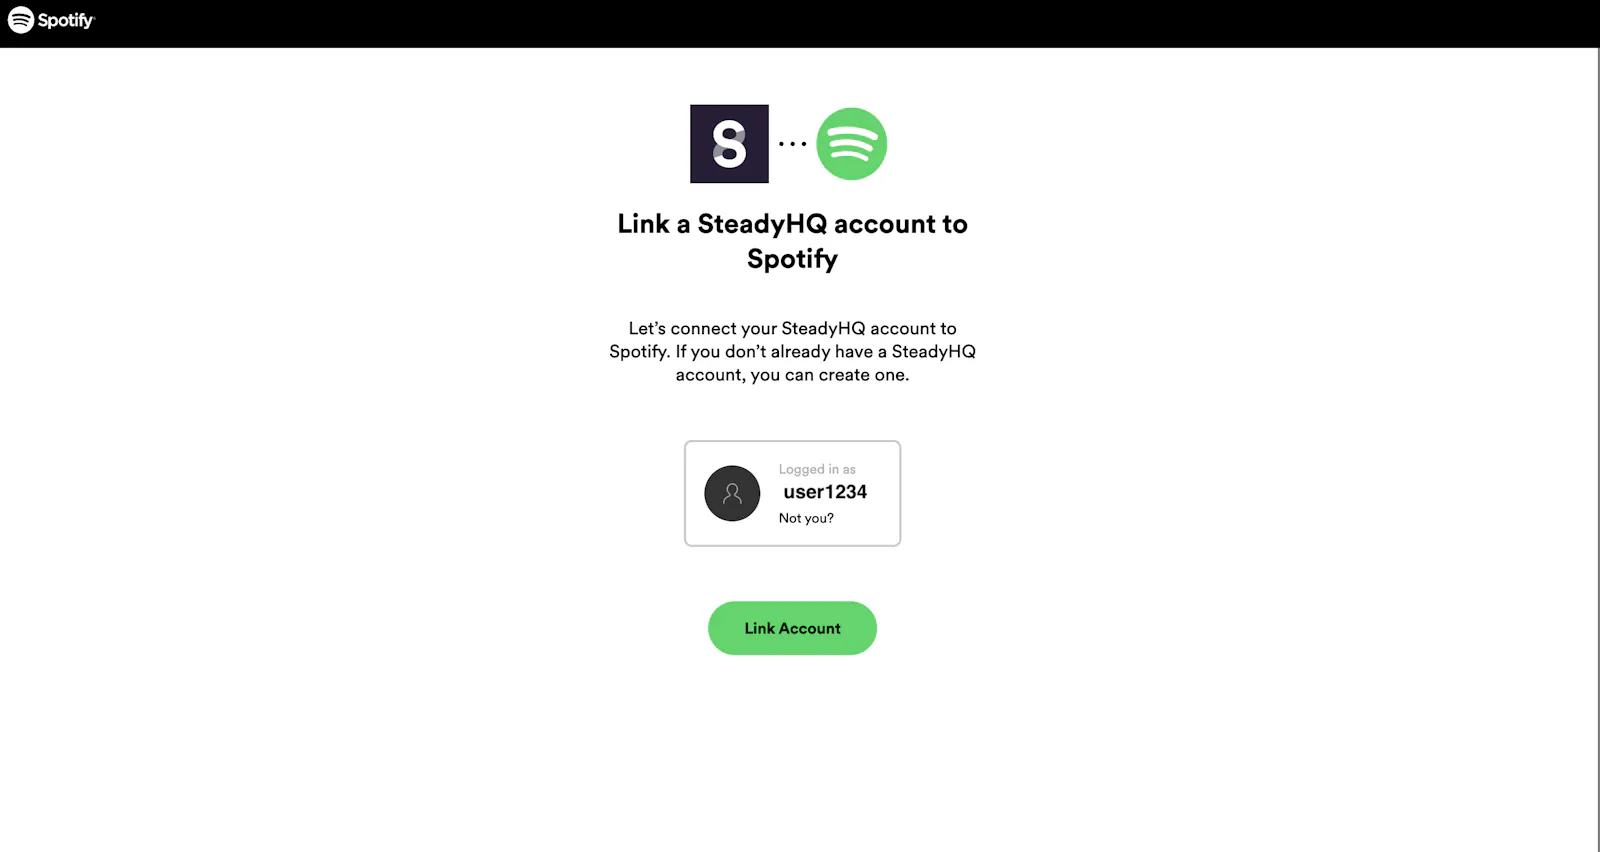This screenshot has height=852, width=1600.
Task: Click the Spotify wordmark in the top header
Action: click(x=66, y=21)
